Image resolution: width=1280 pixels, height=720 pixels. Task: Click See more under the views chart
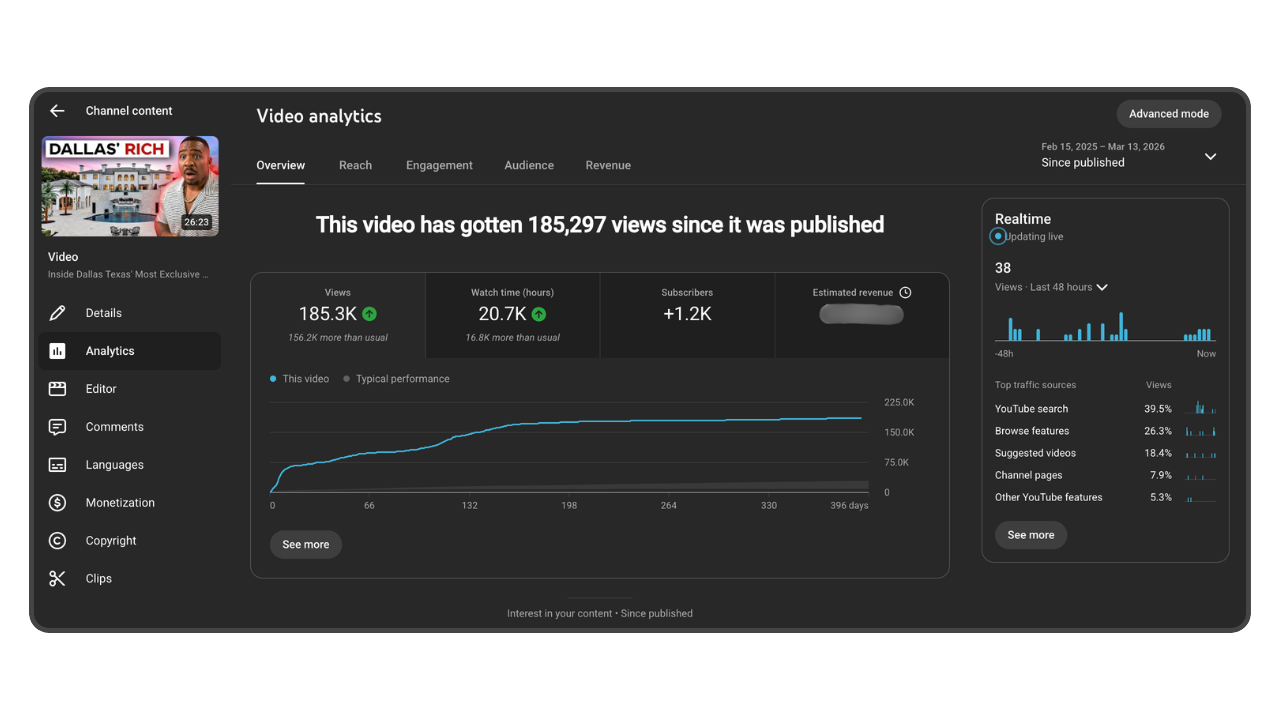[305, 545]
